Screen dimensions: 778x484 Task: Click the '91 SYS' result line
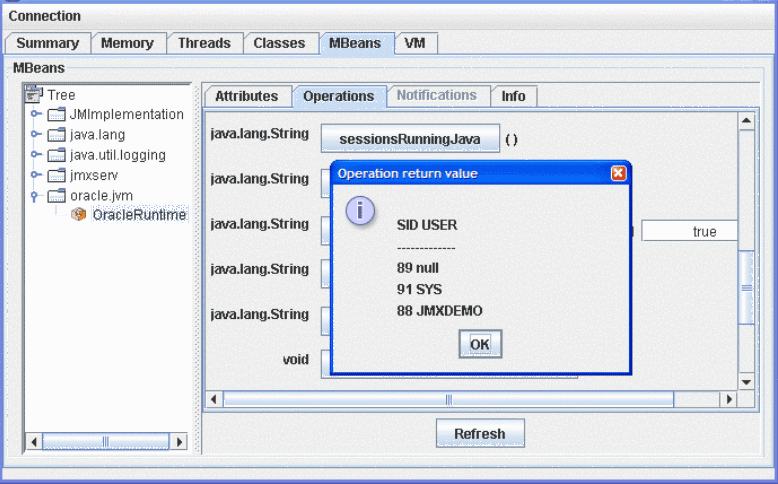click(419, 289)
